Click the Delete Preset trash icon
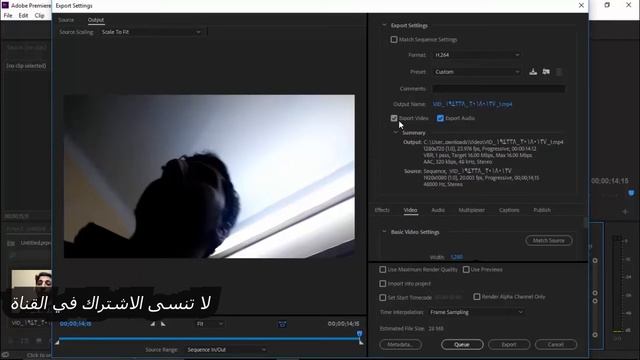Screen dimensions: 640x360 (559, 72)
